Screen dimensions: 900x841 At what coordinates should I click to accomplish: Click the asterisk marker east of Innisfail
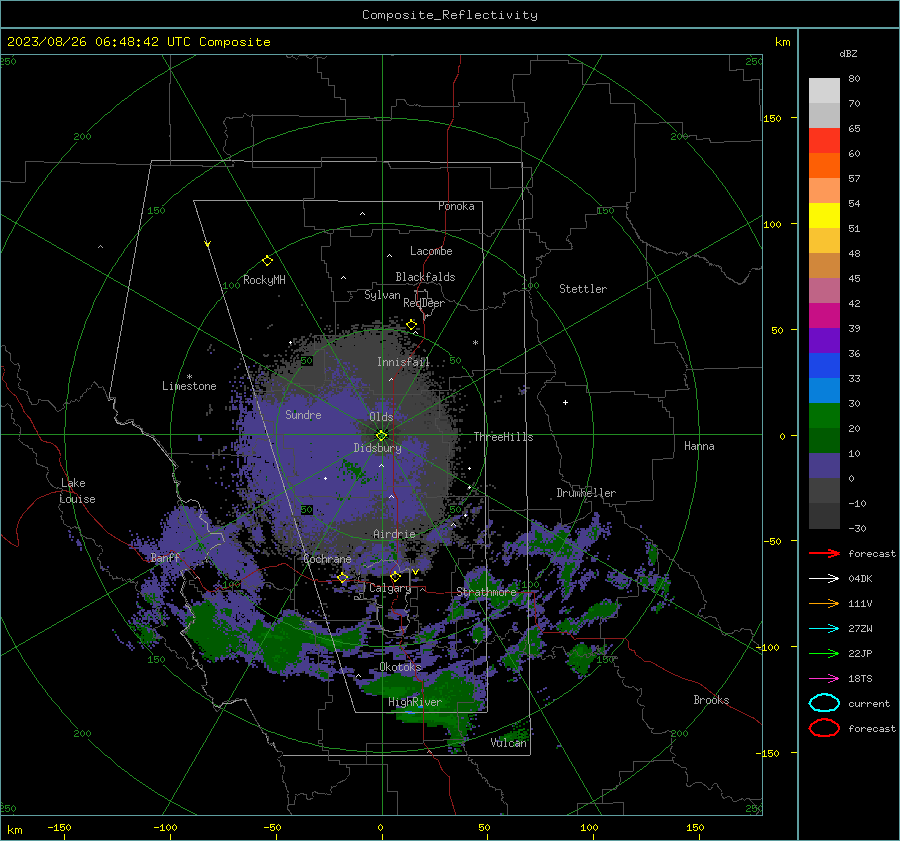tap(475, 343)
